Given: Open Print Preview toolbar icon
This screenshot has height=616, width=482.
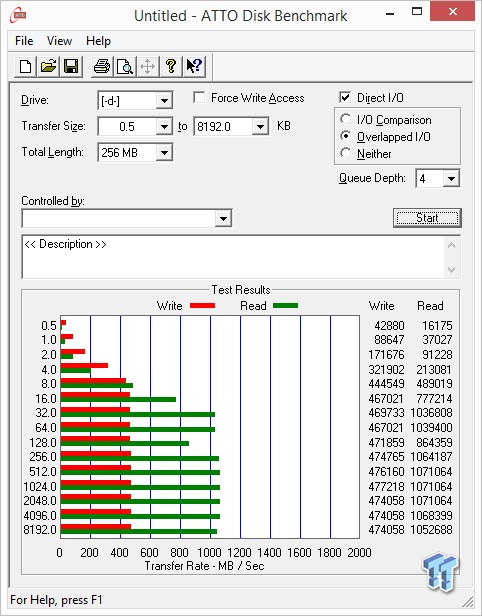Looking at the screenshot, I should tap(125, 66).
